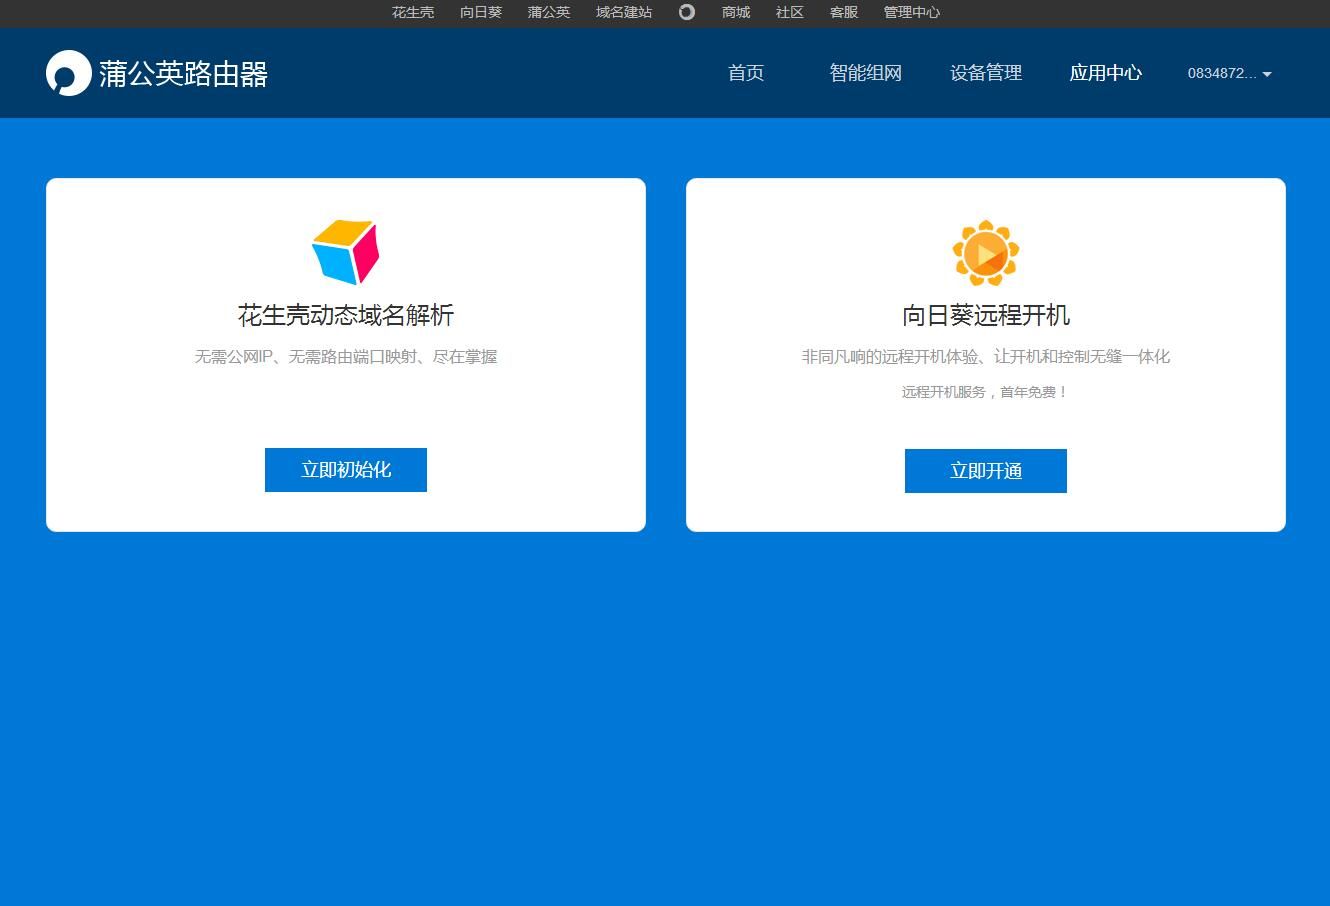This screenshot has width=1330, height=906.
Task: Open 花生壳 link in top bar
Action: pyautogui.click(x=413, y=12)
